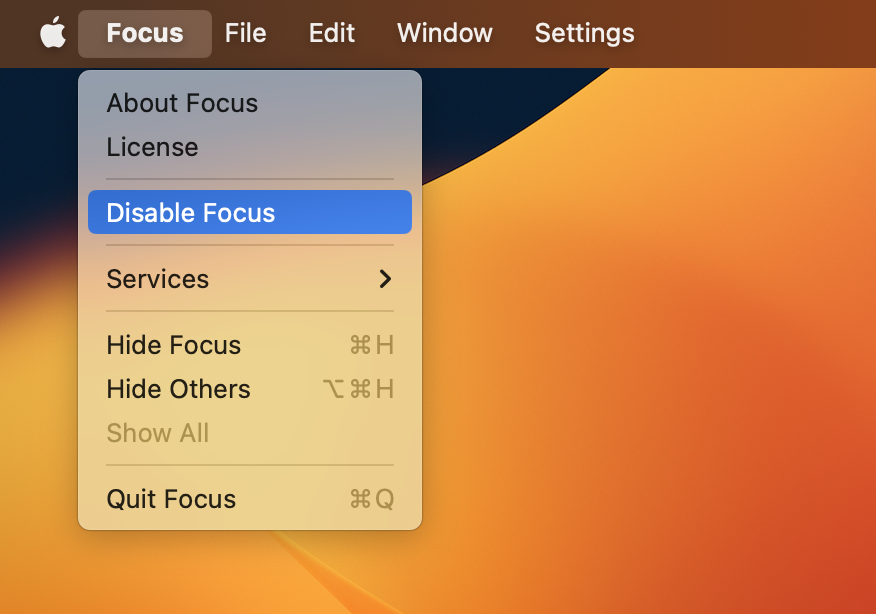Open the Edit menu
Viewport: 876px width, 614px height.
[x=332, y=33]
